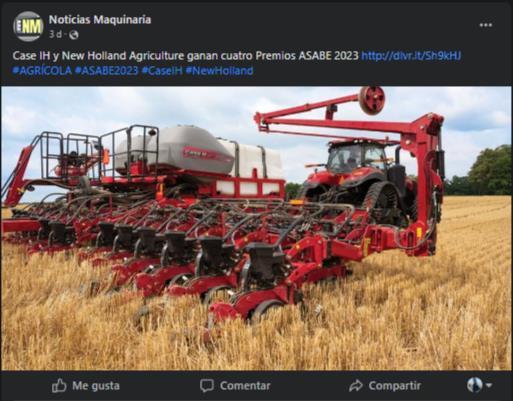Open the Noticias Maquinaria profile picture

pyautogui.click(x=28, y=26)
